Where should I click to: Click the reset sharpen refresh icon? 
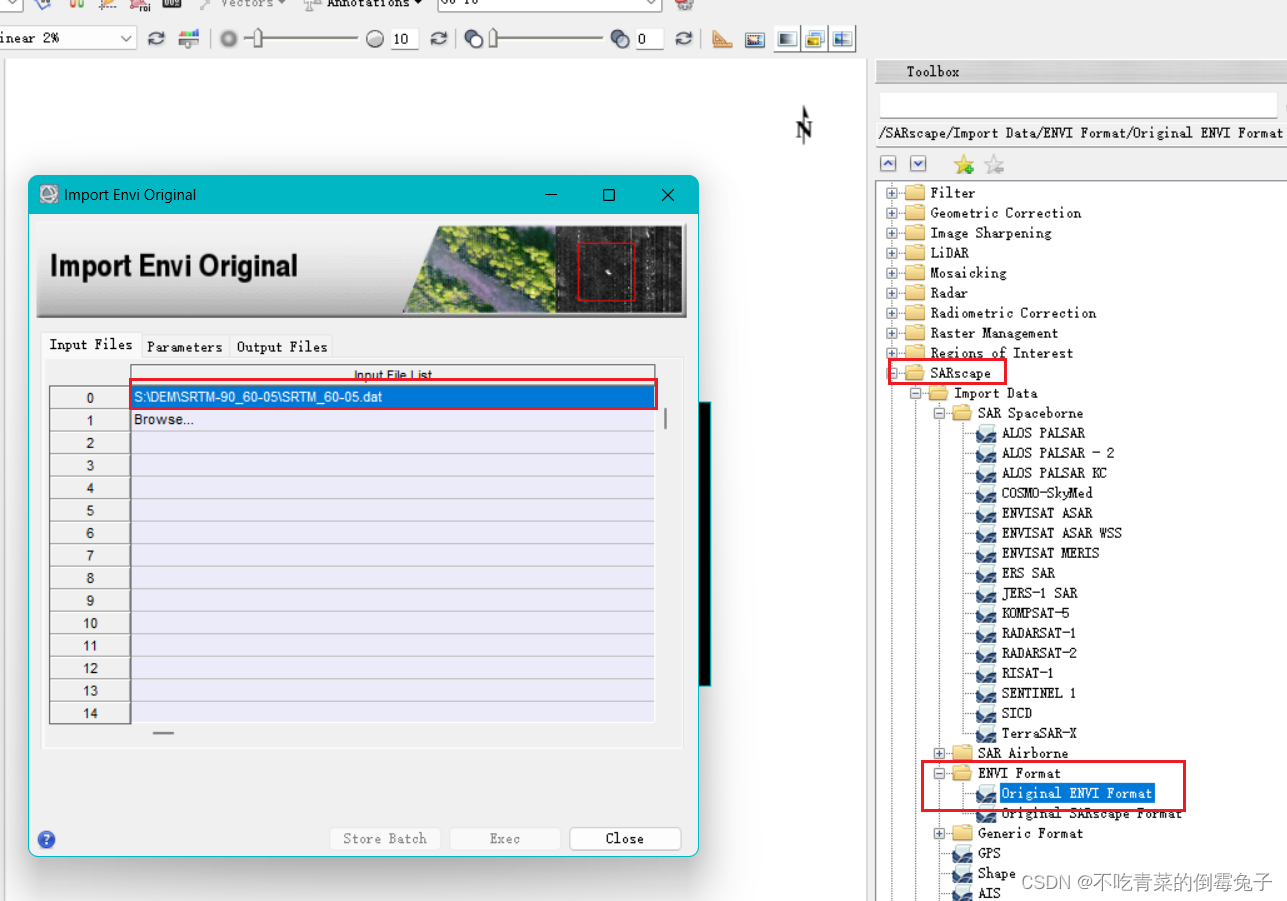(x=439, y=39)
